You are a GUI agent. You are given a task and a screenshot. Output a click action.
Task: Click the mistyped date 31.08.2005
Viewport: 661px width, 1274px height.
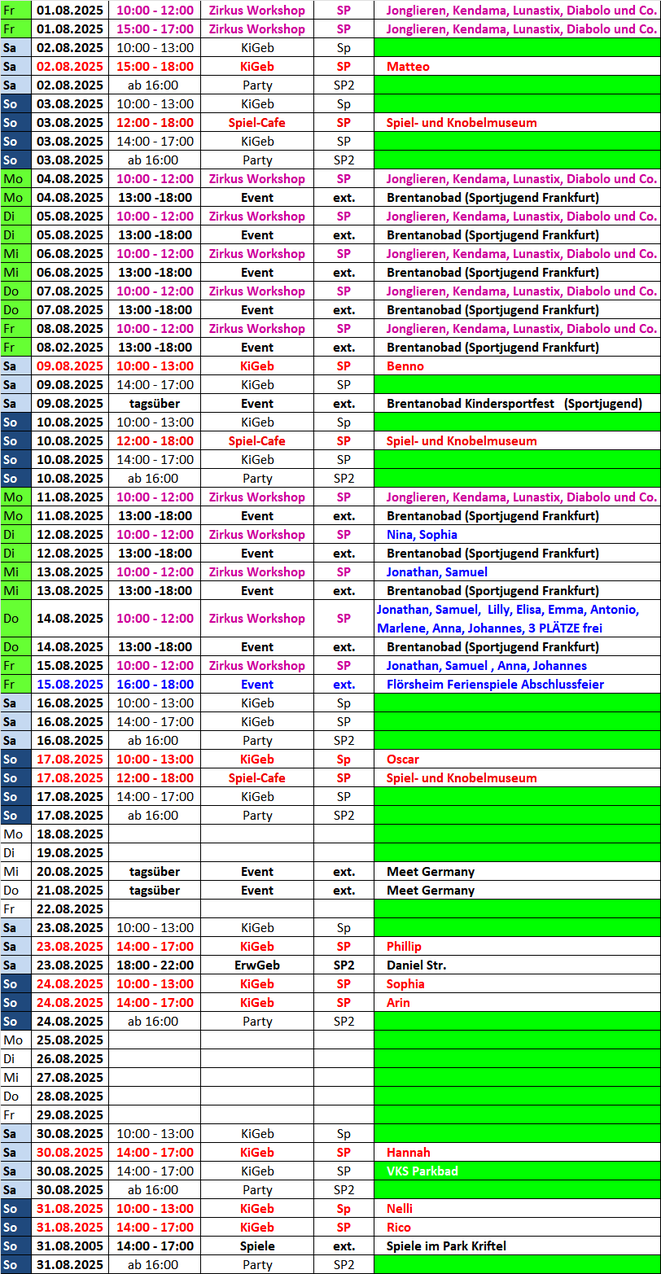coord(69,1246)
